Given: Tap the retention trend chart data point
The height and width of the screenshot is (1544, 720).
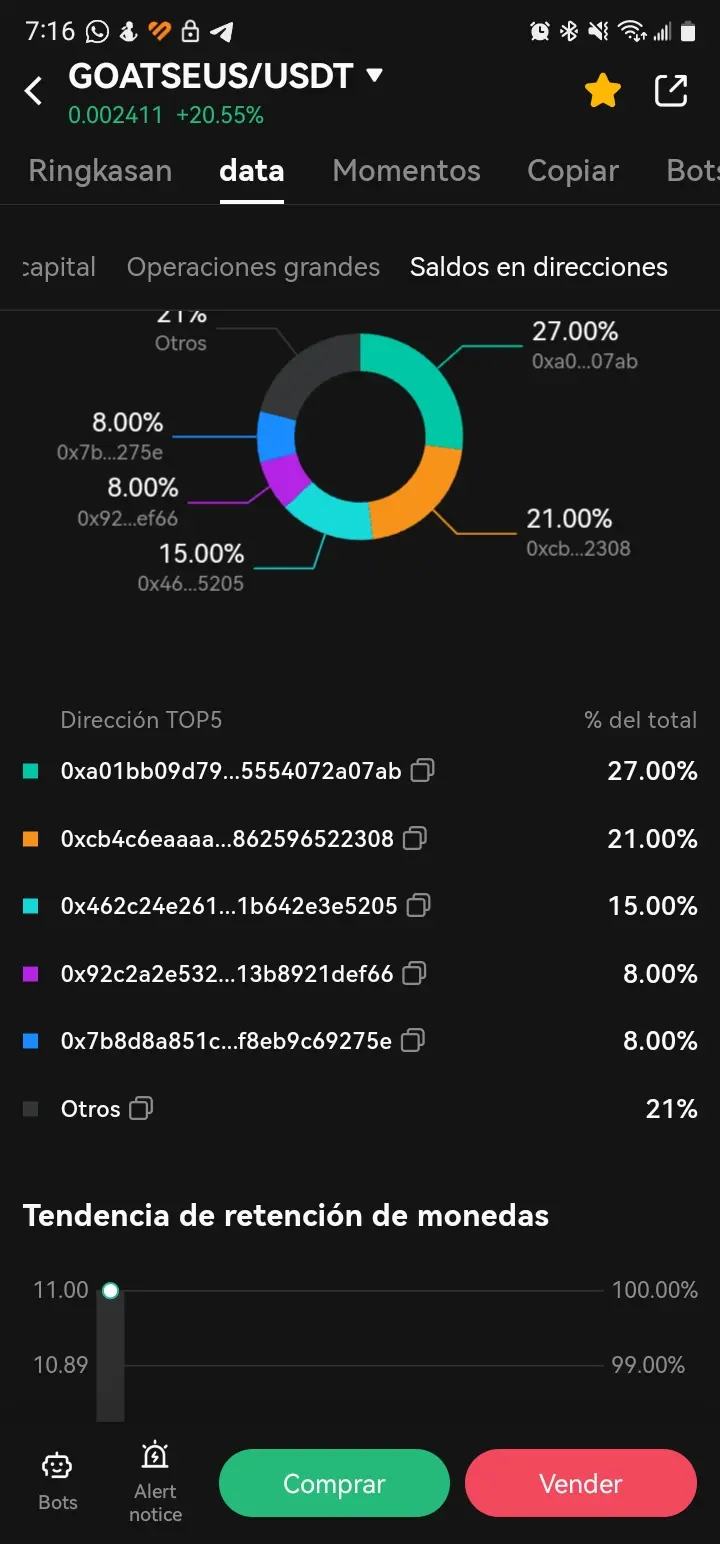Looking at the screenshot, I should (110, 1291).
